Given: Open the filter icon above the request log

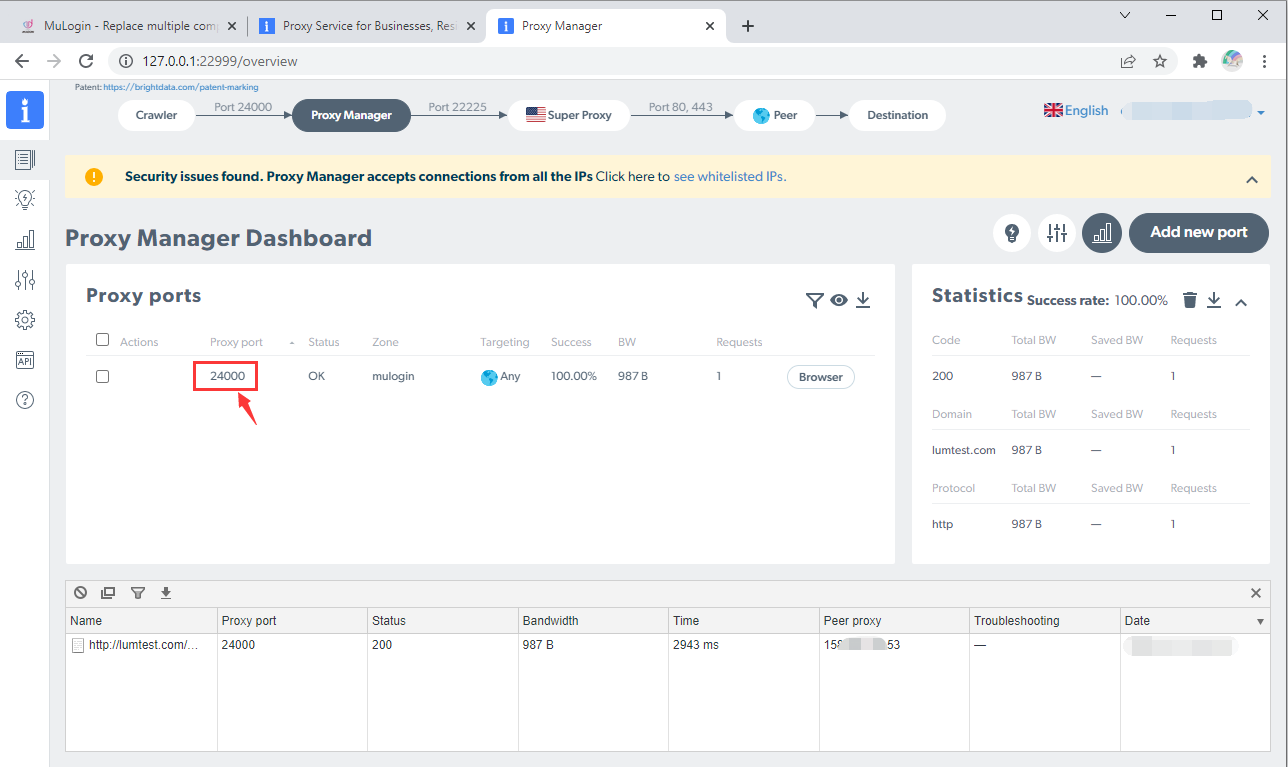Looking at the screenshot, I should click(138, 592).
